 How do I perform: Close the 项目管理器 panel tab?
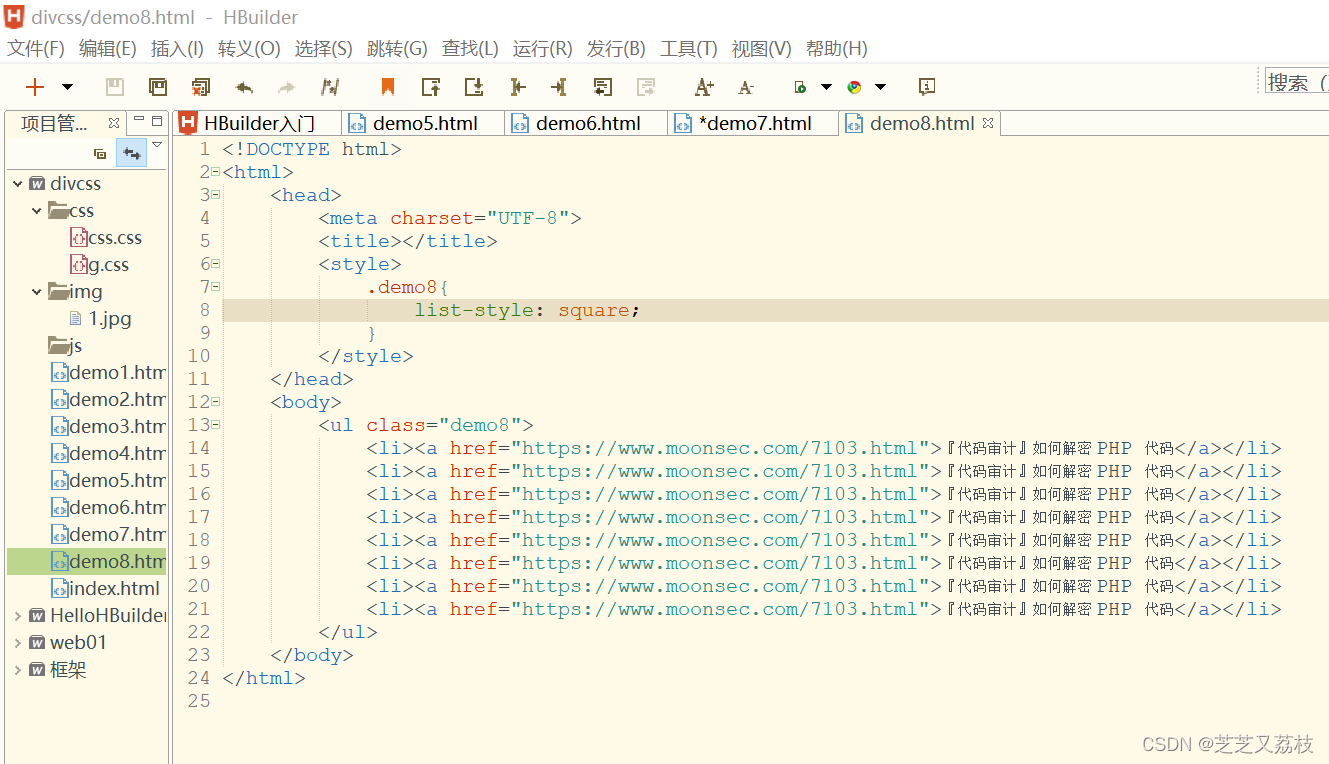(114, 123)
